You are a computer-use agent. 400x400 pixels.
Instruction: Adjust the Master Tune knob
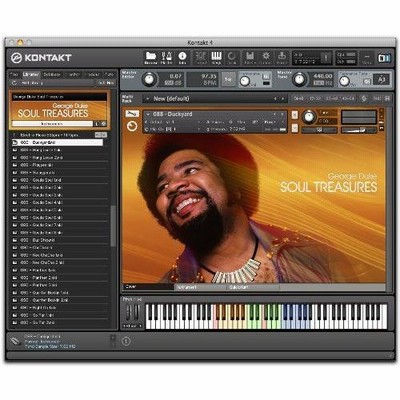click(300, 79)
